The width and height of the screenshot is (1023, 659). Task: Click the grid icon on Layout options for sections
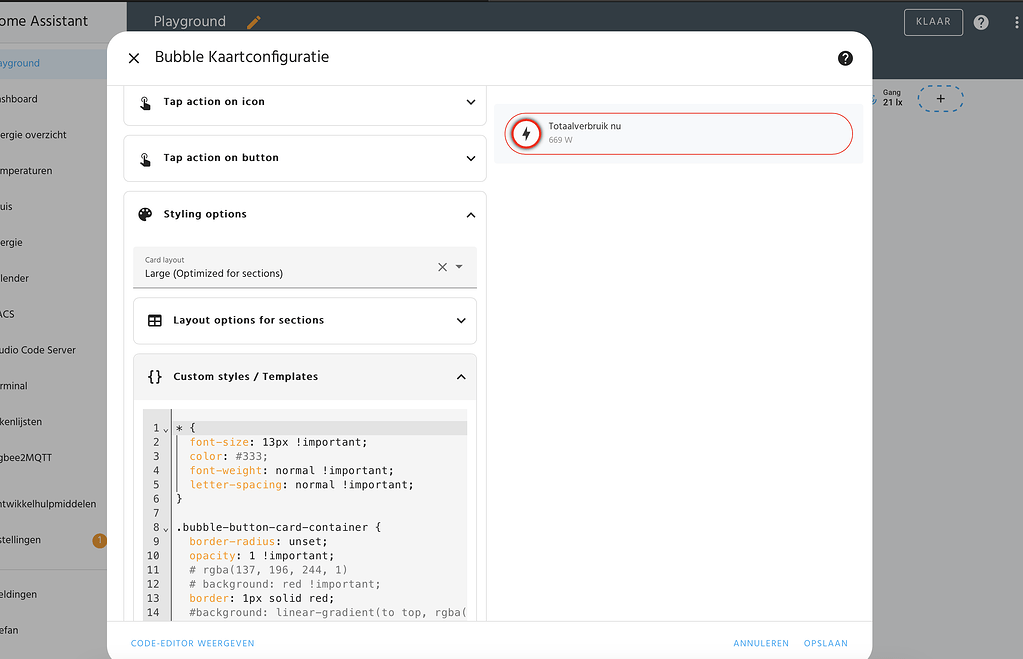[155, 320]
